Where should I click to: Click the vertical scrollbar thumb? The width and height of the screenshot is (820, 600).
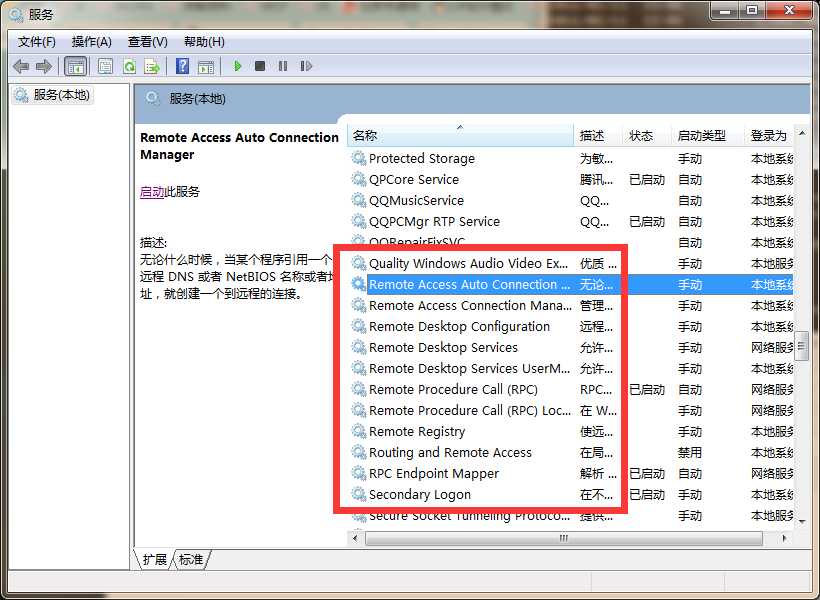pyautogui.click(x=802, y=346)
